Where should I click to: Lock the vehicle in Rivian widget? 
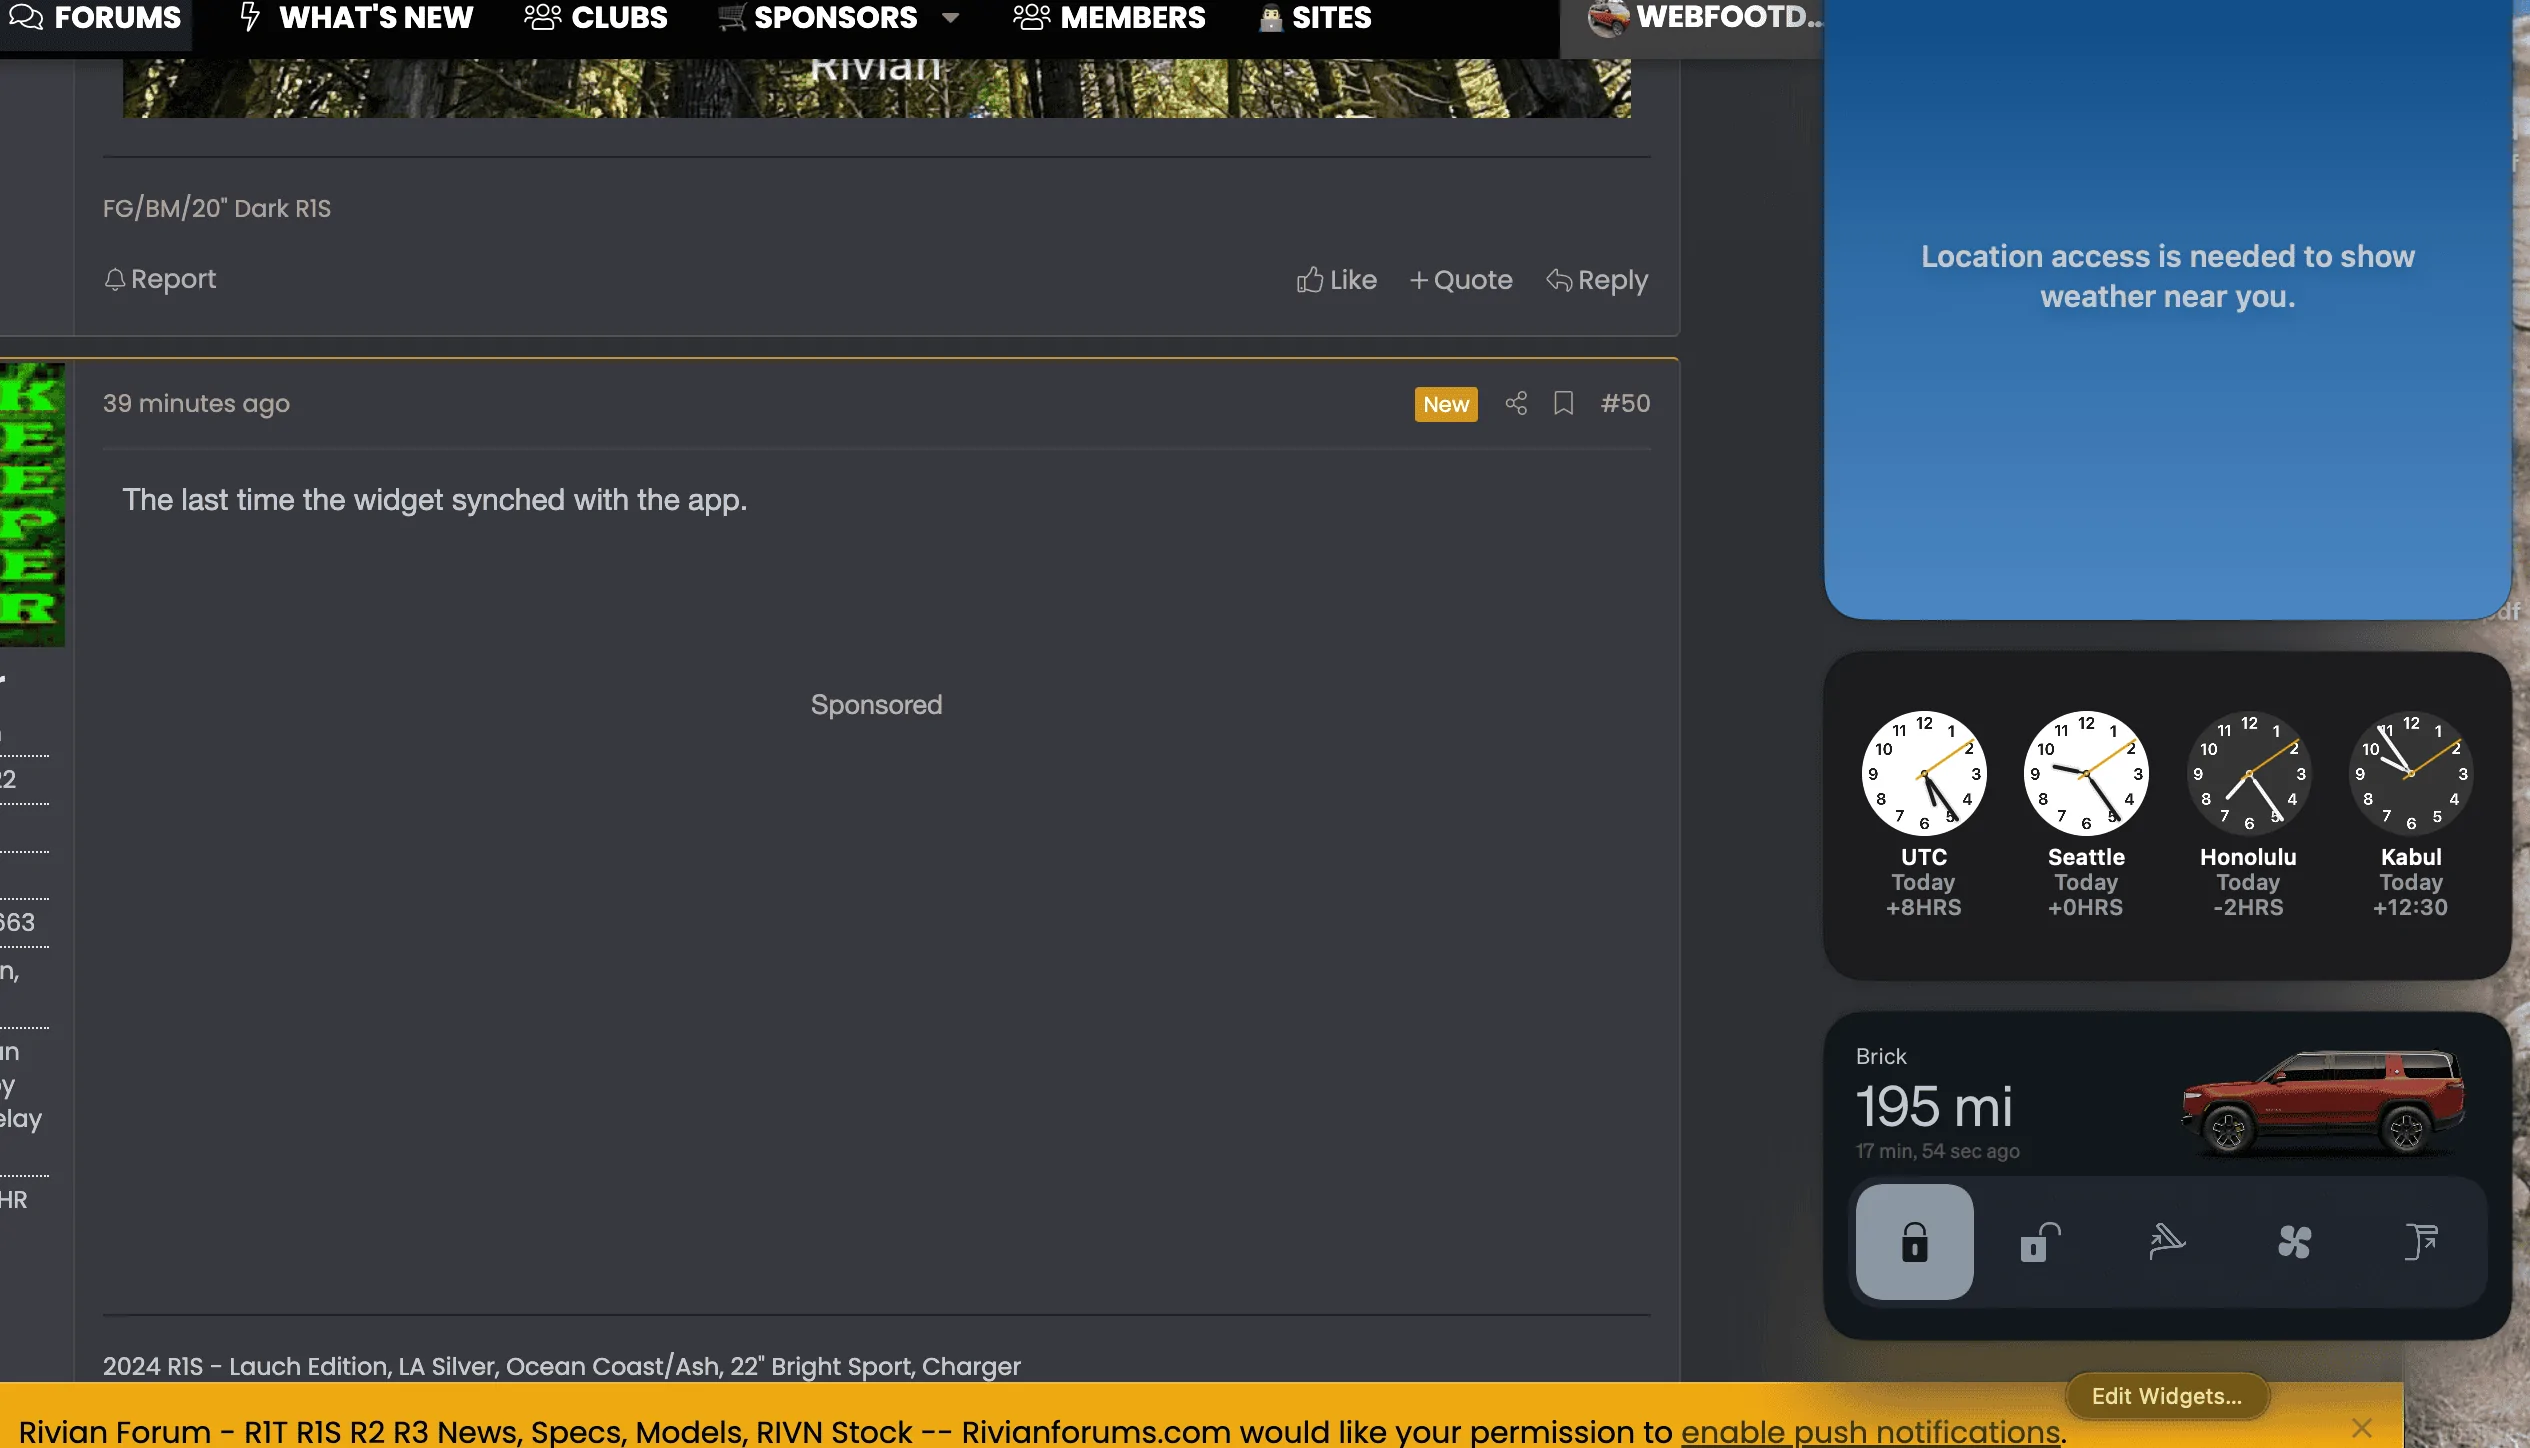[1915, 1242]
